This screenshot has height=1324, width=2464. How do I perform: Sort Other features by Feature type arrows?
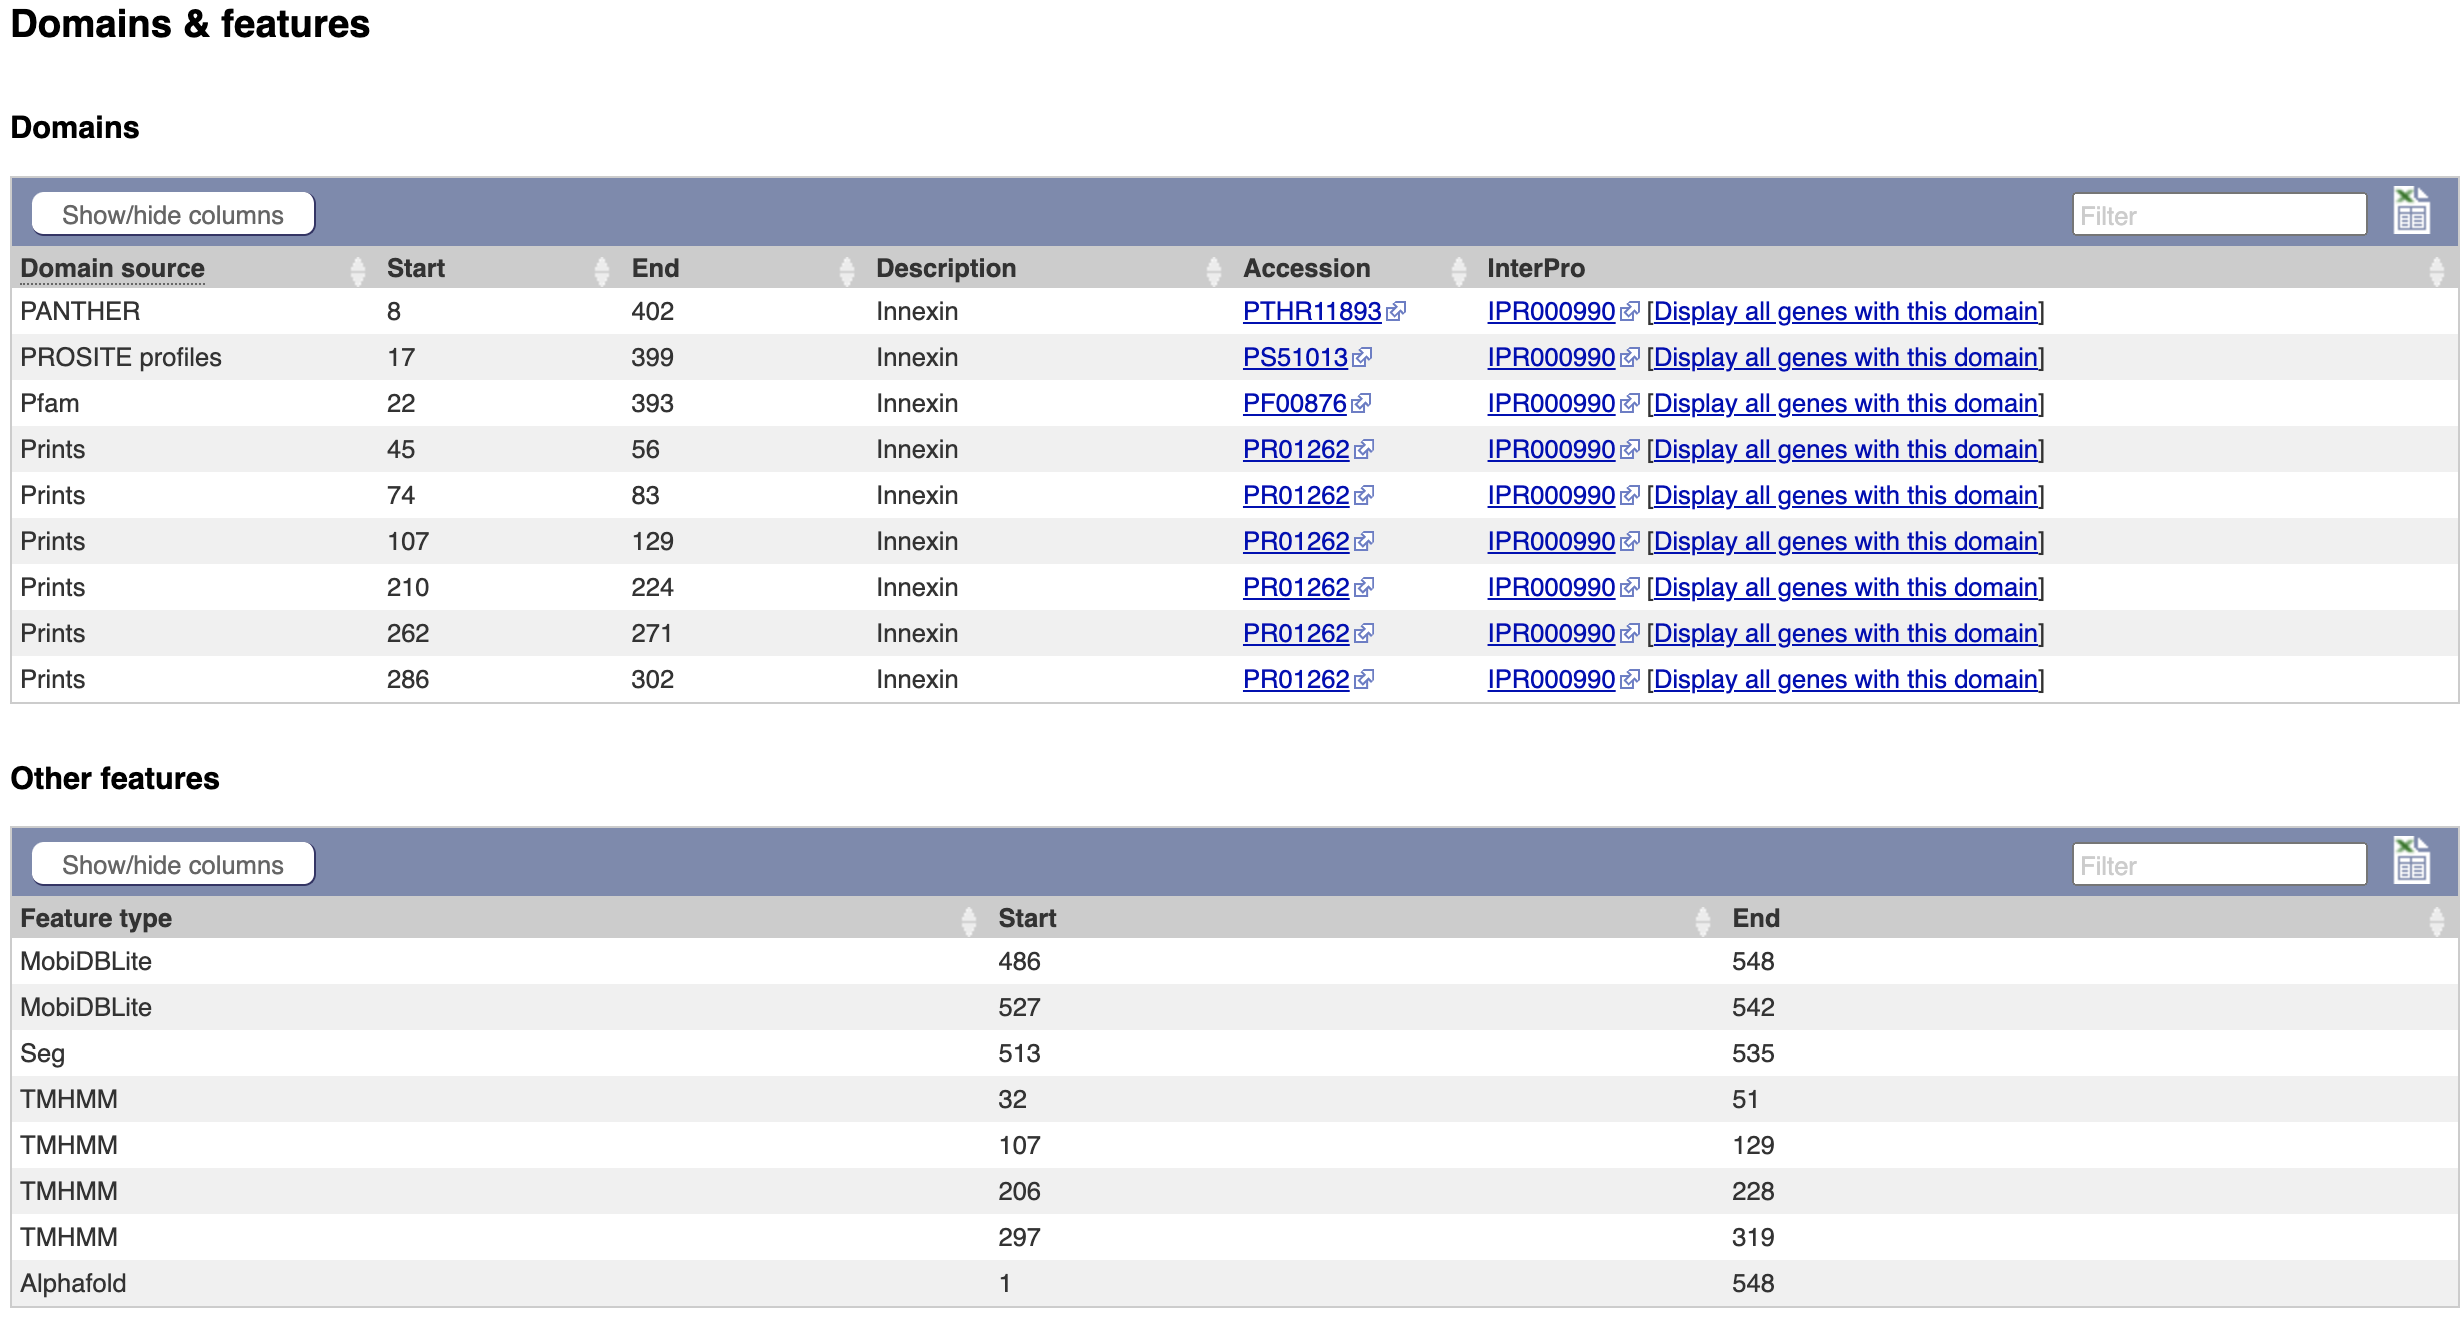click(969, 920)
